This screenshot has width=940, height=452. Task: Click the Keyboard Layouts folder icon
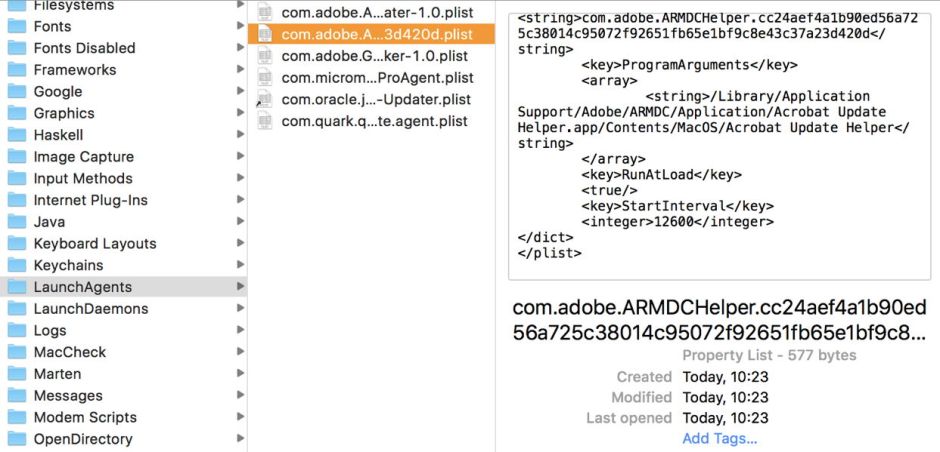(x=16, y=243)
